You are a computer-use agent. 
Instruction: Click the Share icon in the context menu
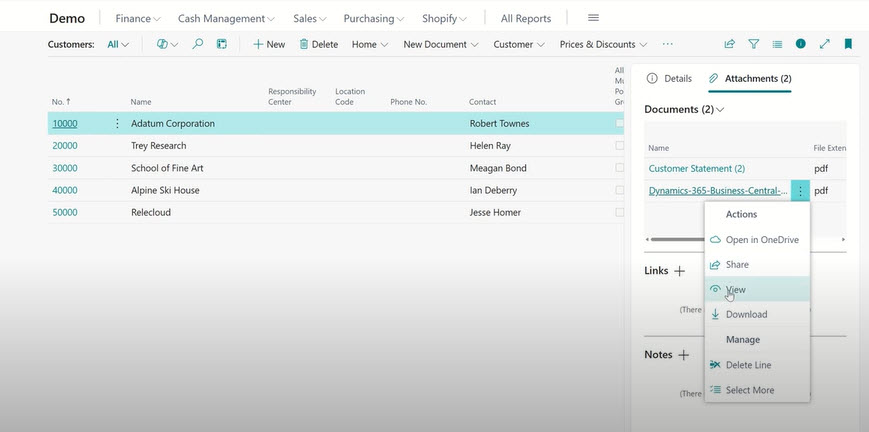point(715,265)
